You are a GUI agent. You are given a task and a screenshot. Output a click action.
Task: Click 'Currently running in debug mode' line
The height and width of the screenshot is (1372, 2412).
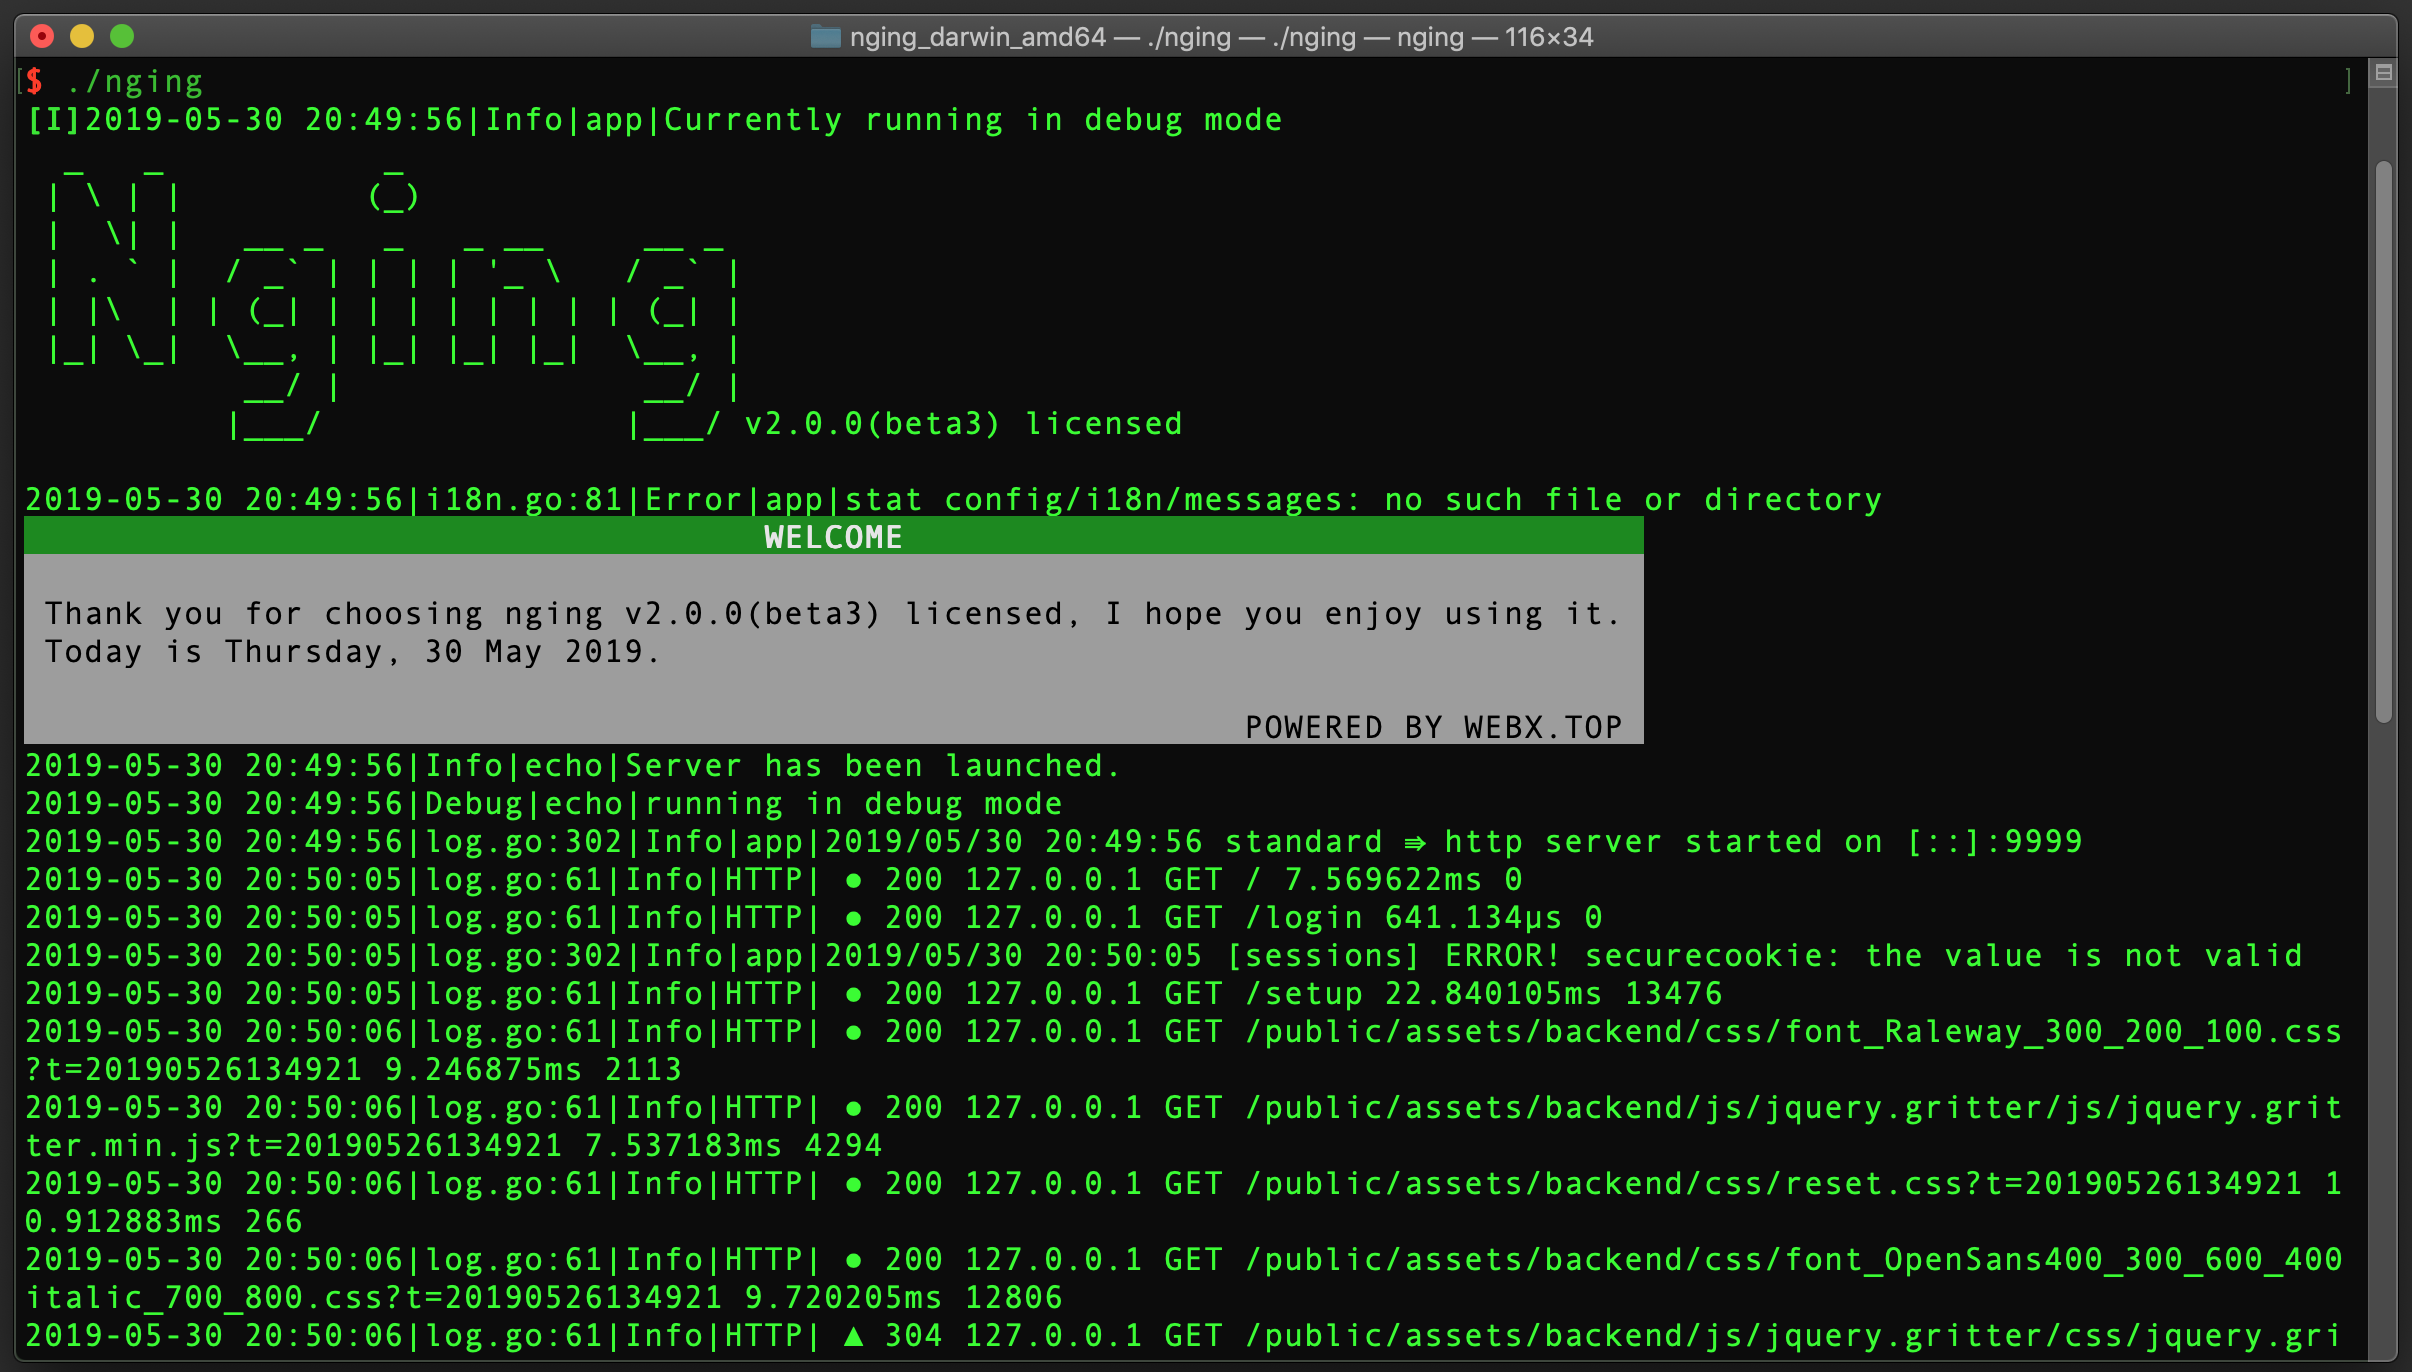[x=654, y=119]
